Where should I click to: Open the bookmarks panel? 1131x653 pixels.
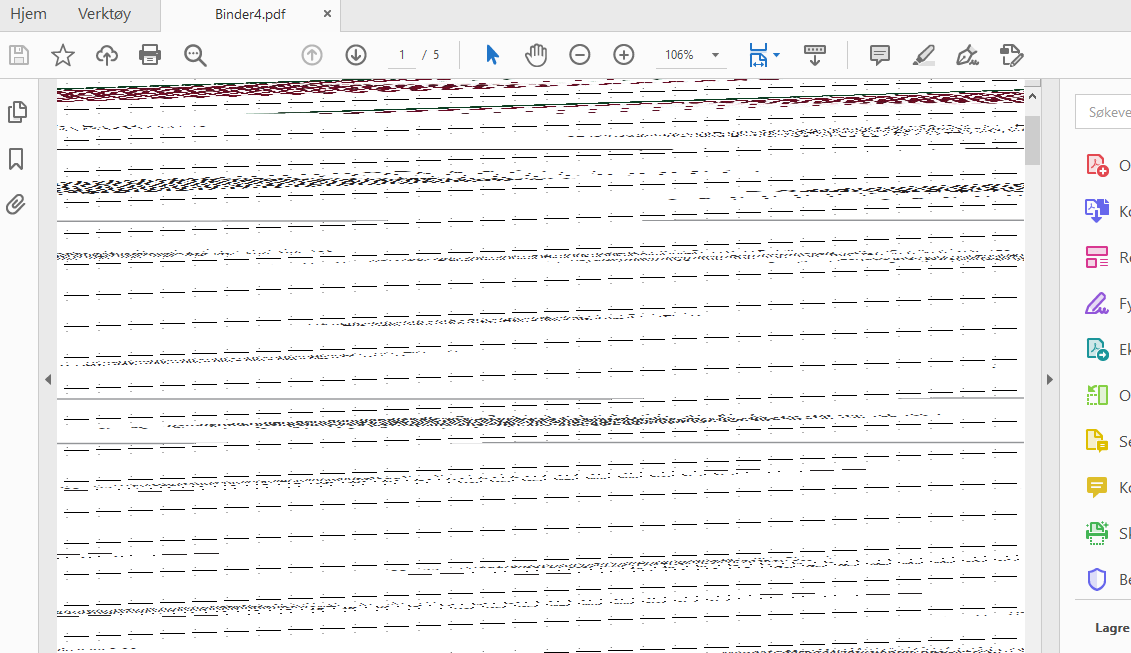(x=17, y=158)
